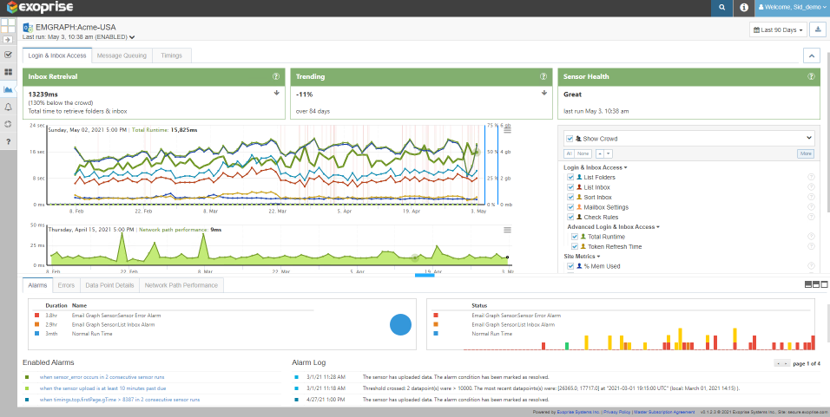This screenshot has height=417, width=830.
Task: Click the None metrics button
Action: tap(583, 153)
